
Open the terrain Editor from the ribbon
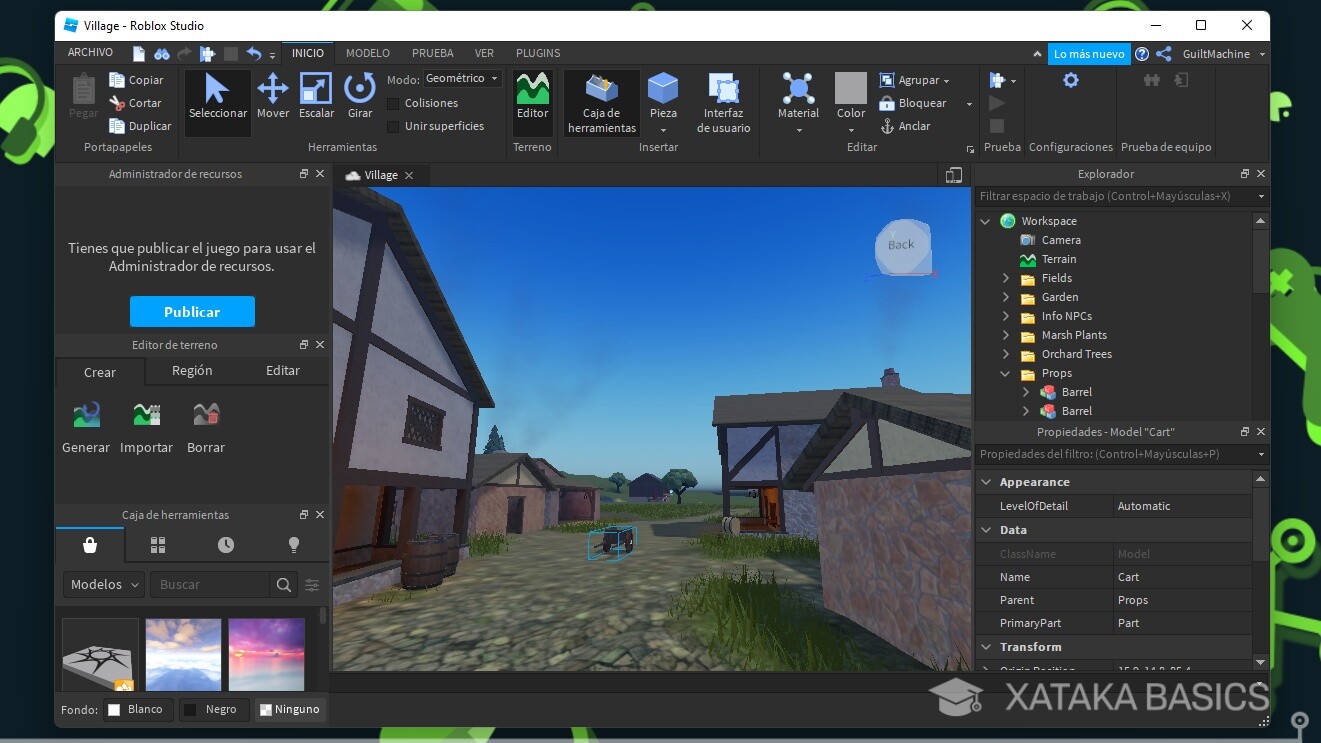pos(532,99)
